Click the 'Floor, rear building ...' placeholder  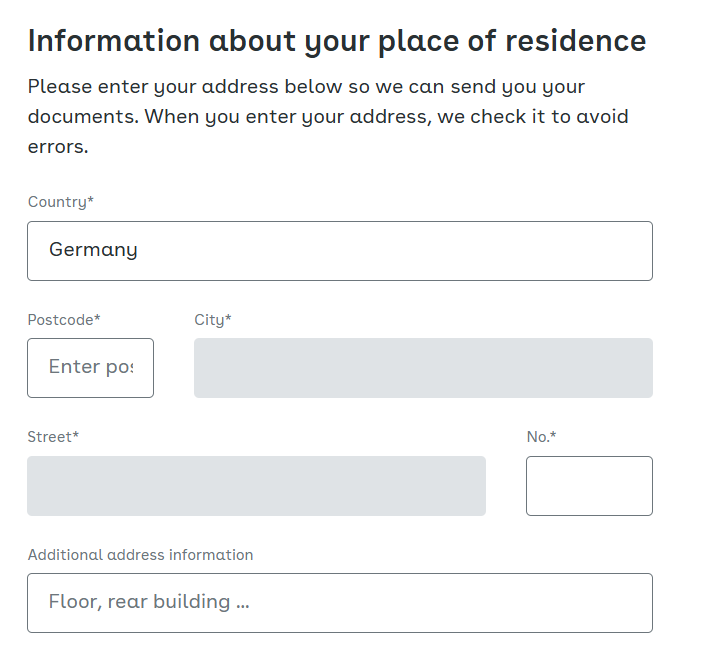[x=149, y=602]
